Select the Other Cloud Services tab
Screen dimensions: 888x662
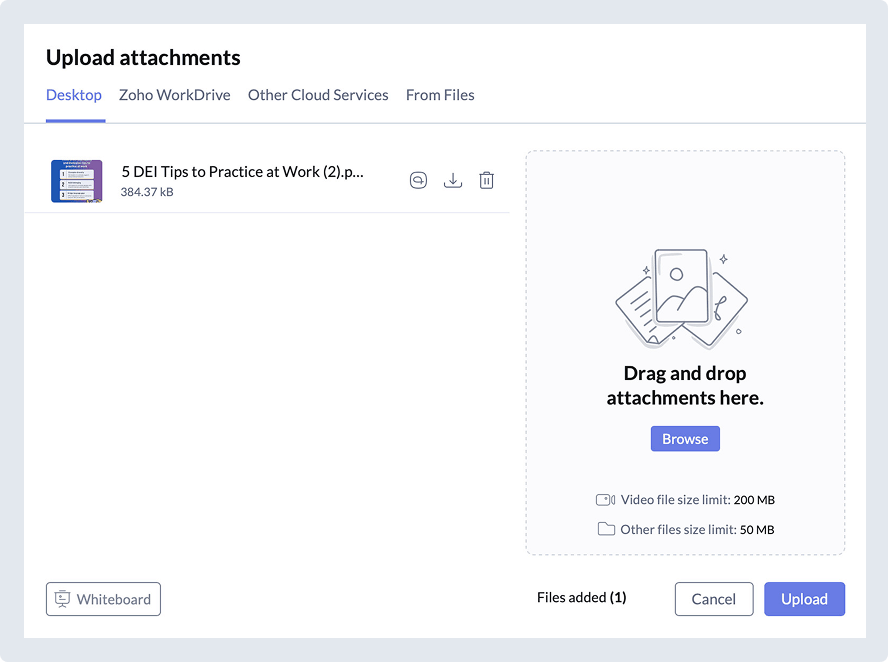tap(318, 95)
